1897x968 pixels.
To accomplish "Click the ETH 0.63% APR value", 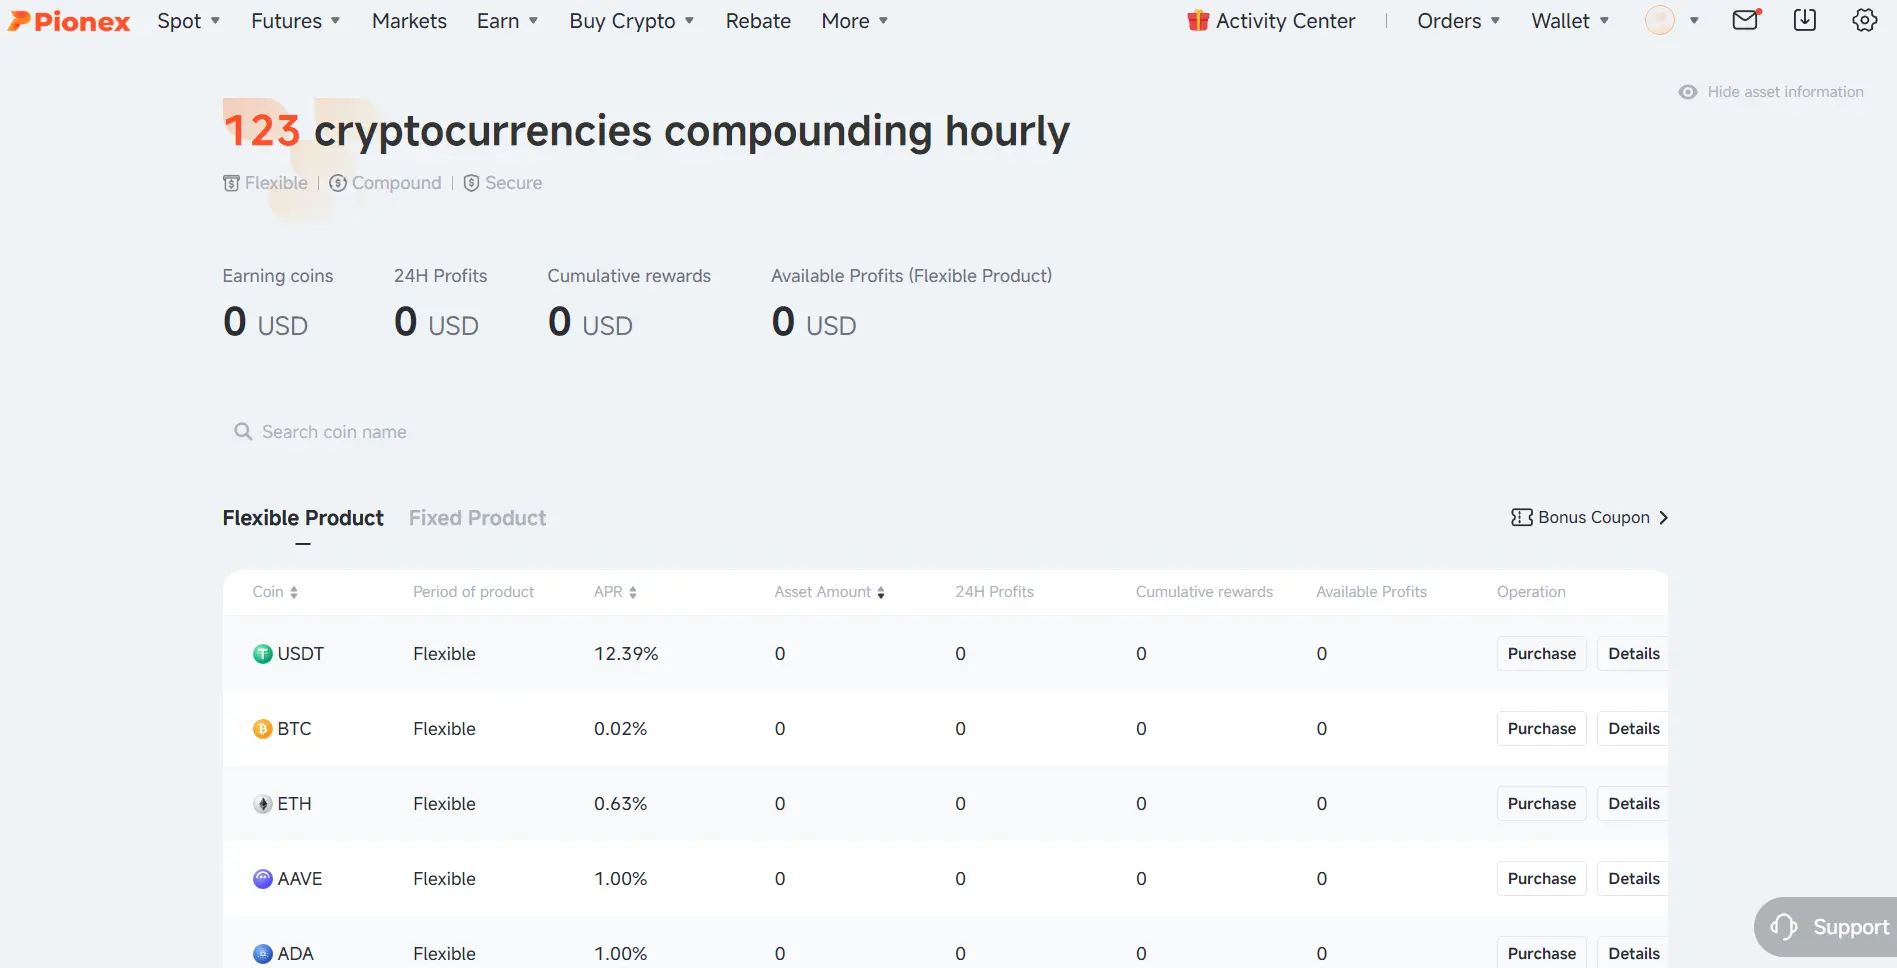I will click(620, 804).
